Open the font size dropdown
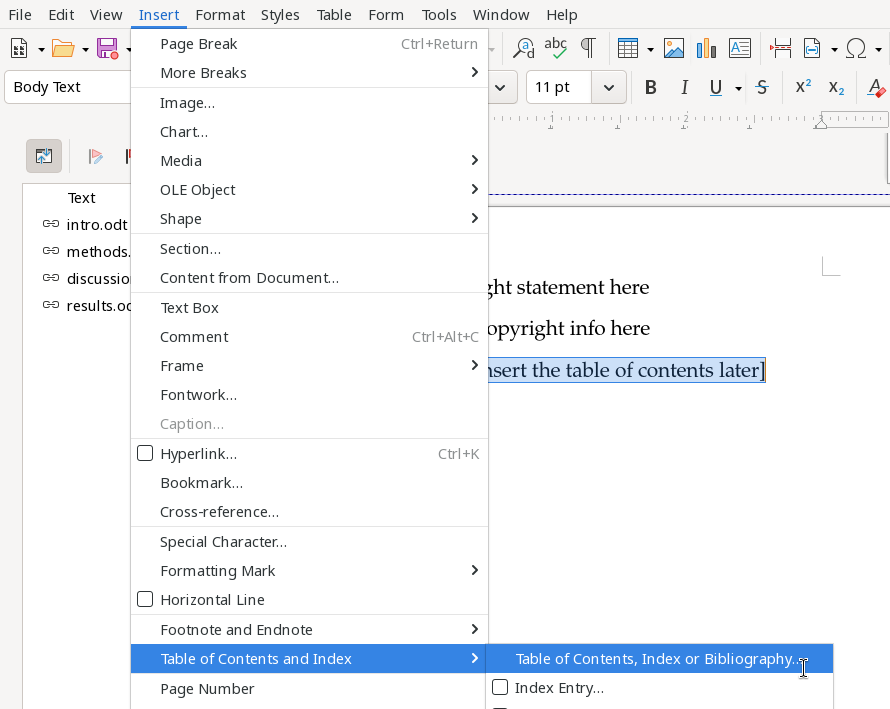890x709 pixels. pos(608,87)
